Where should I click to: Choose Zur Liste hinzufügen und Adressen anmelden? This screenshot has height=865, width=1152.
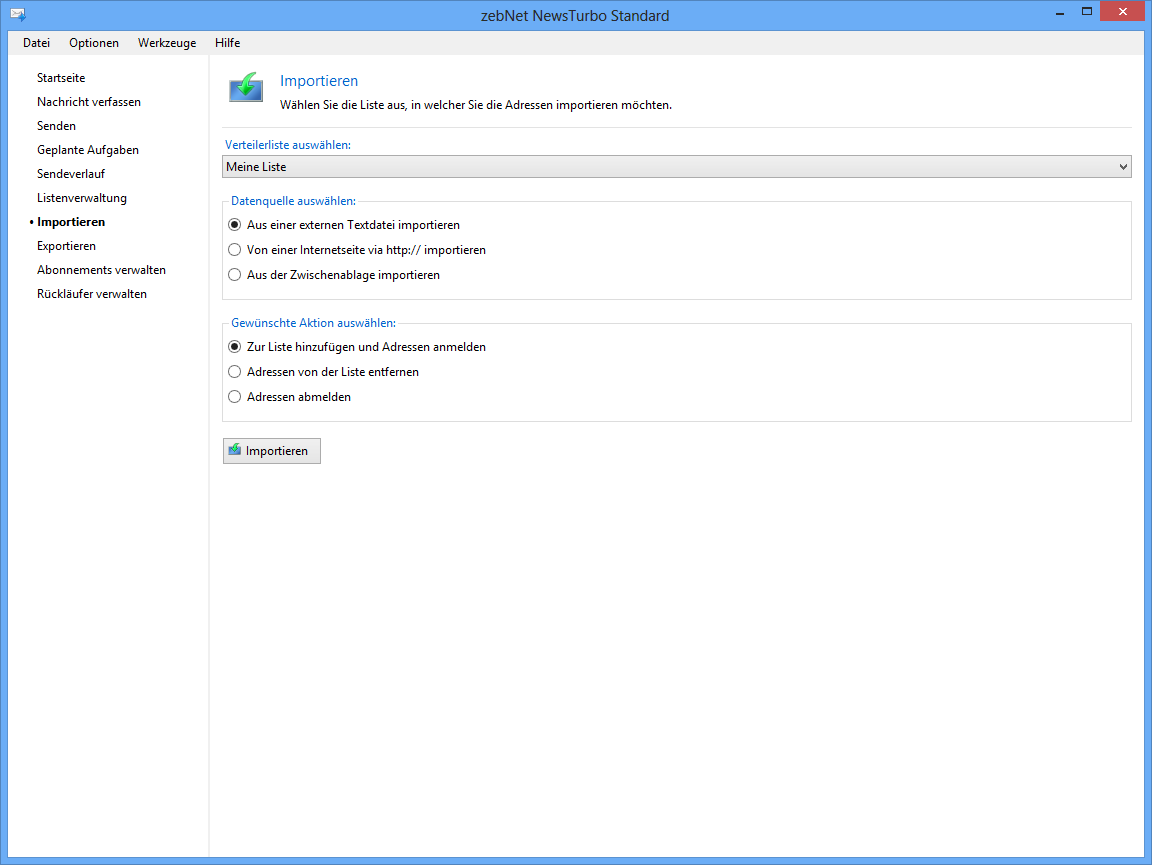pyautogui.click(x=357, y=347)
